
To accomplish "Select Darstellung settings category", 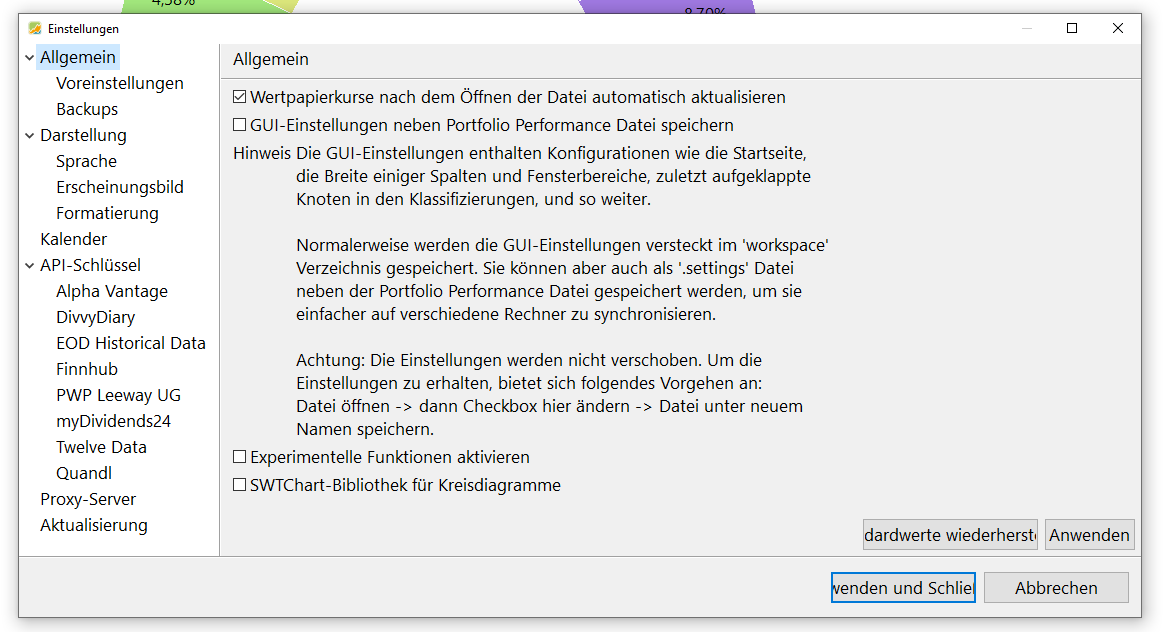I will tap(83, 135).
